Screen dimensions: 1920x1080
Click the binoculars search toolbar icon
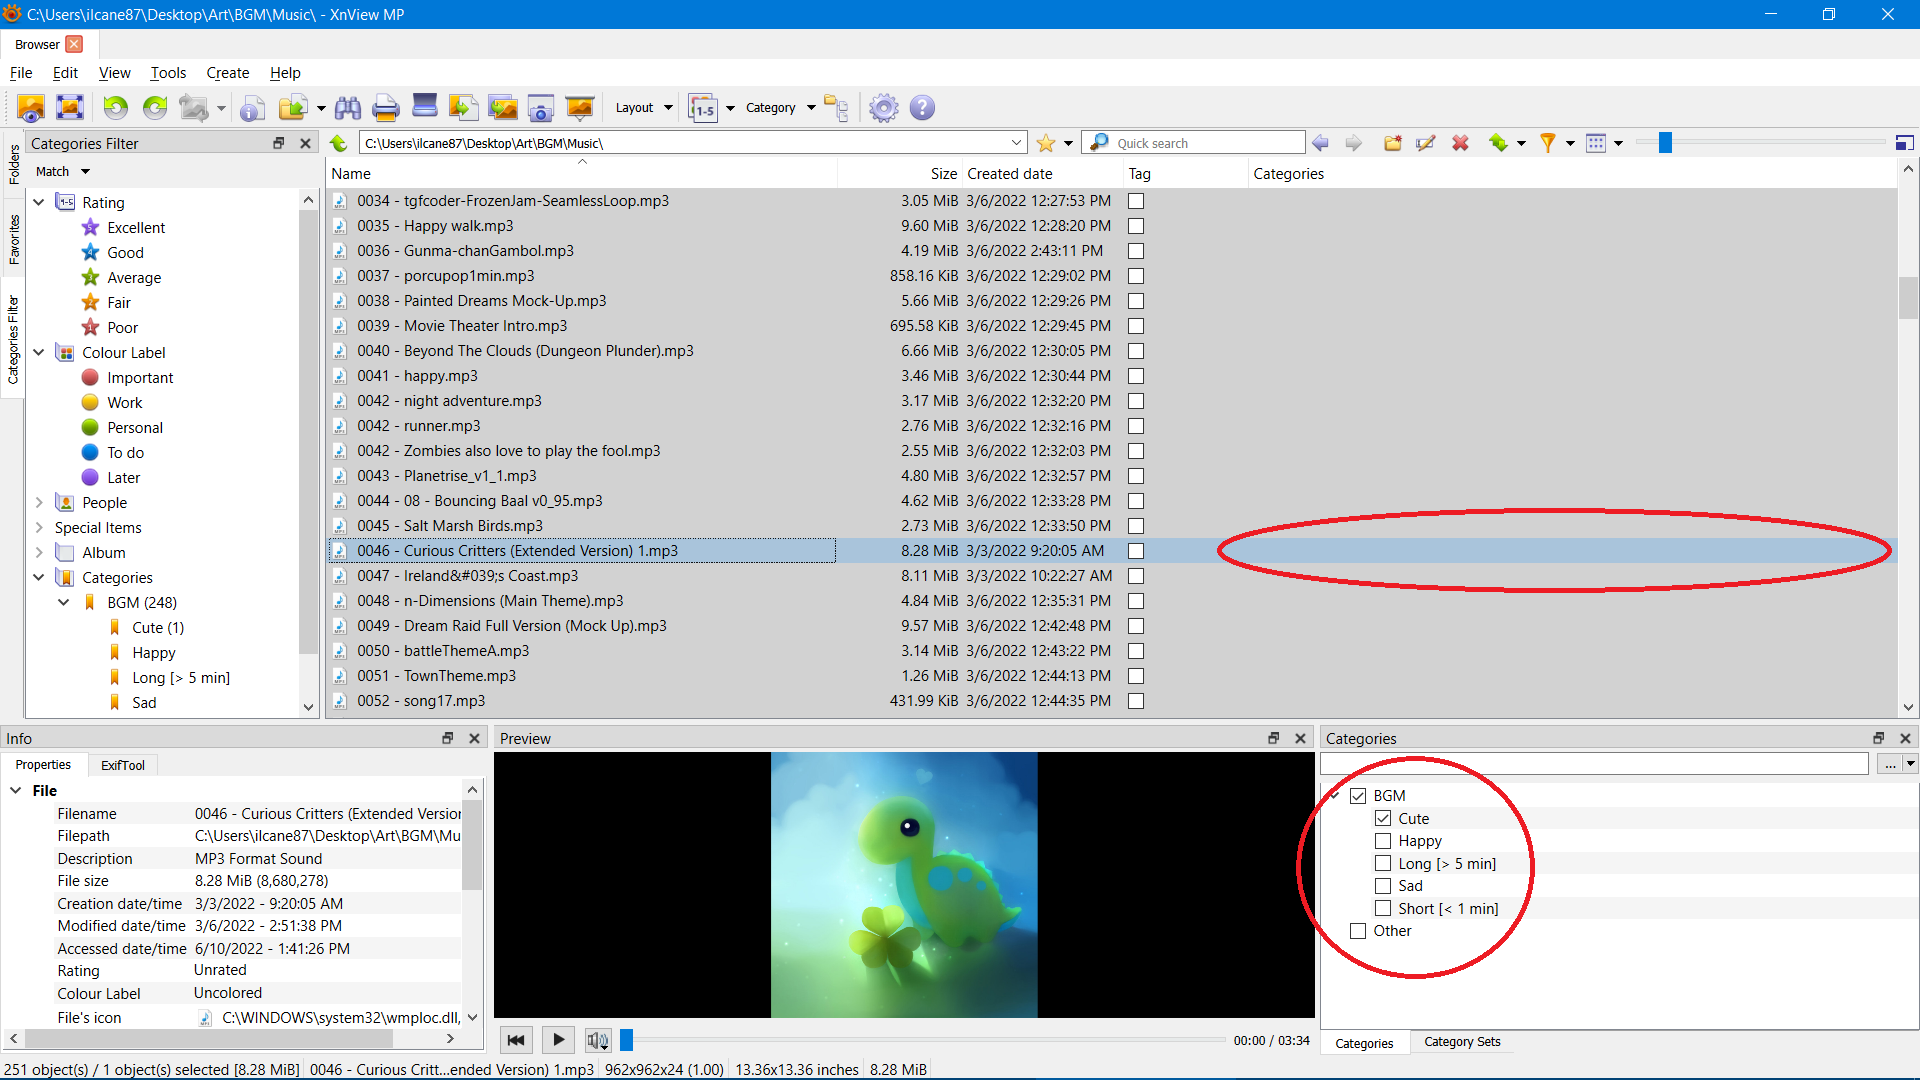point(348,108)
